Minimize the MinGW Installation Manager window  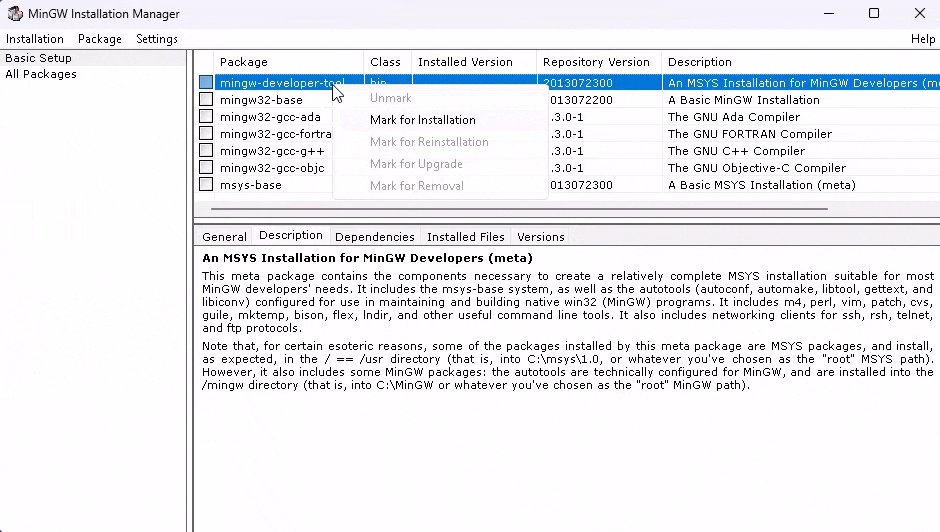point(829,13)
